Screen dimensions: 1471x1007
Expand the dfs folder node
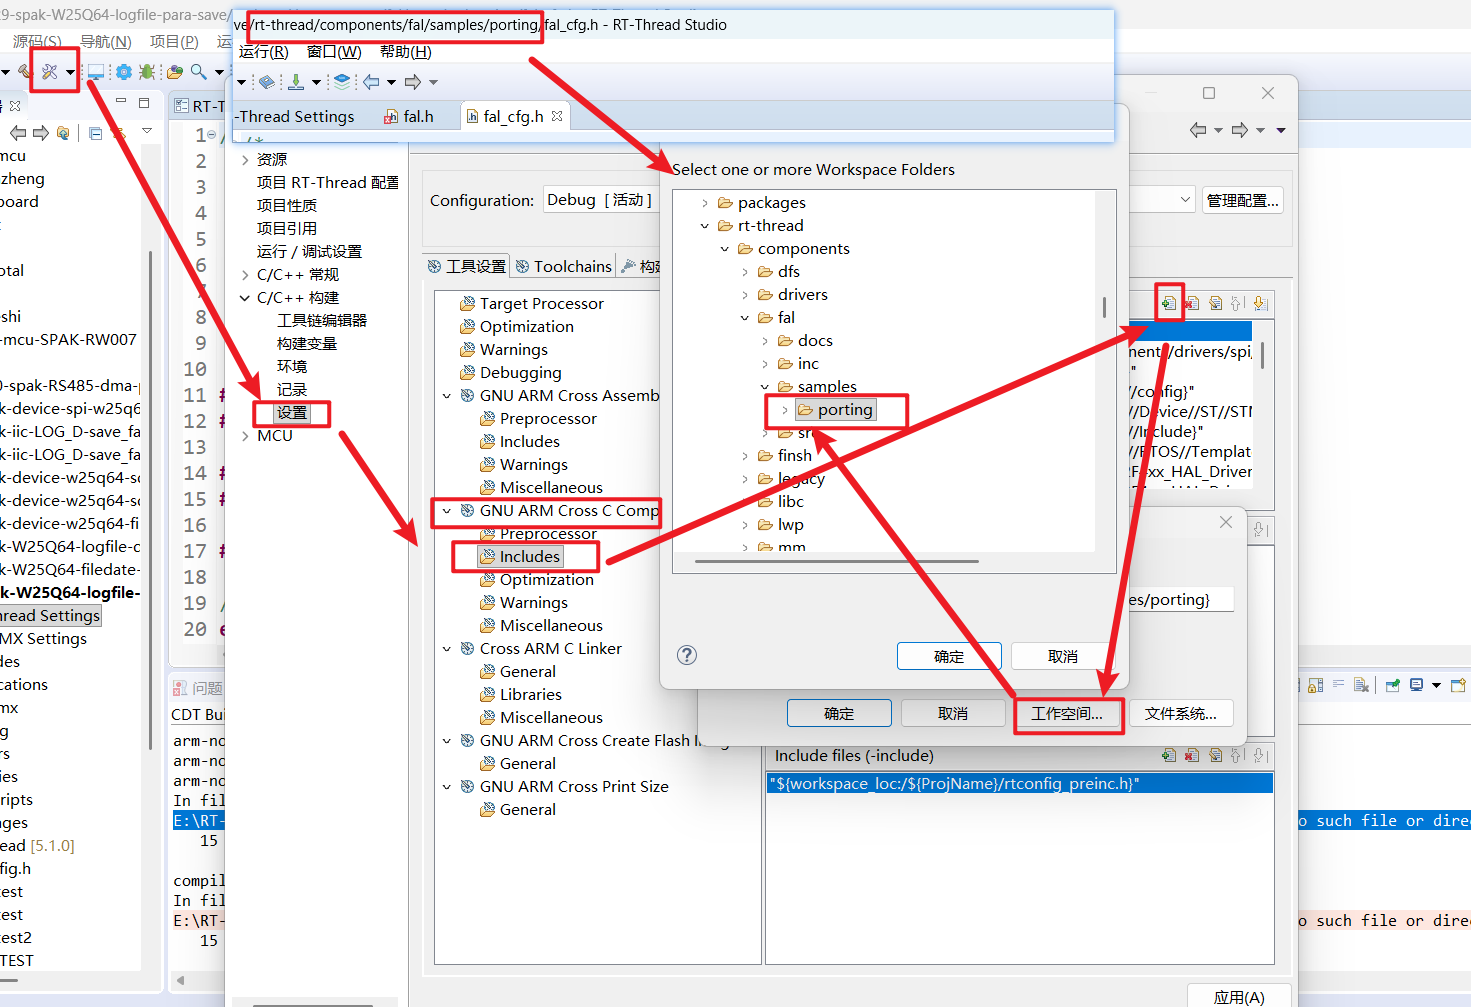pos(745,272)
